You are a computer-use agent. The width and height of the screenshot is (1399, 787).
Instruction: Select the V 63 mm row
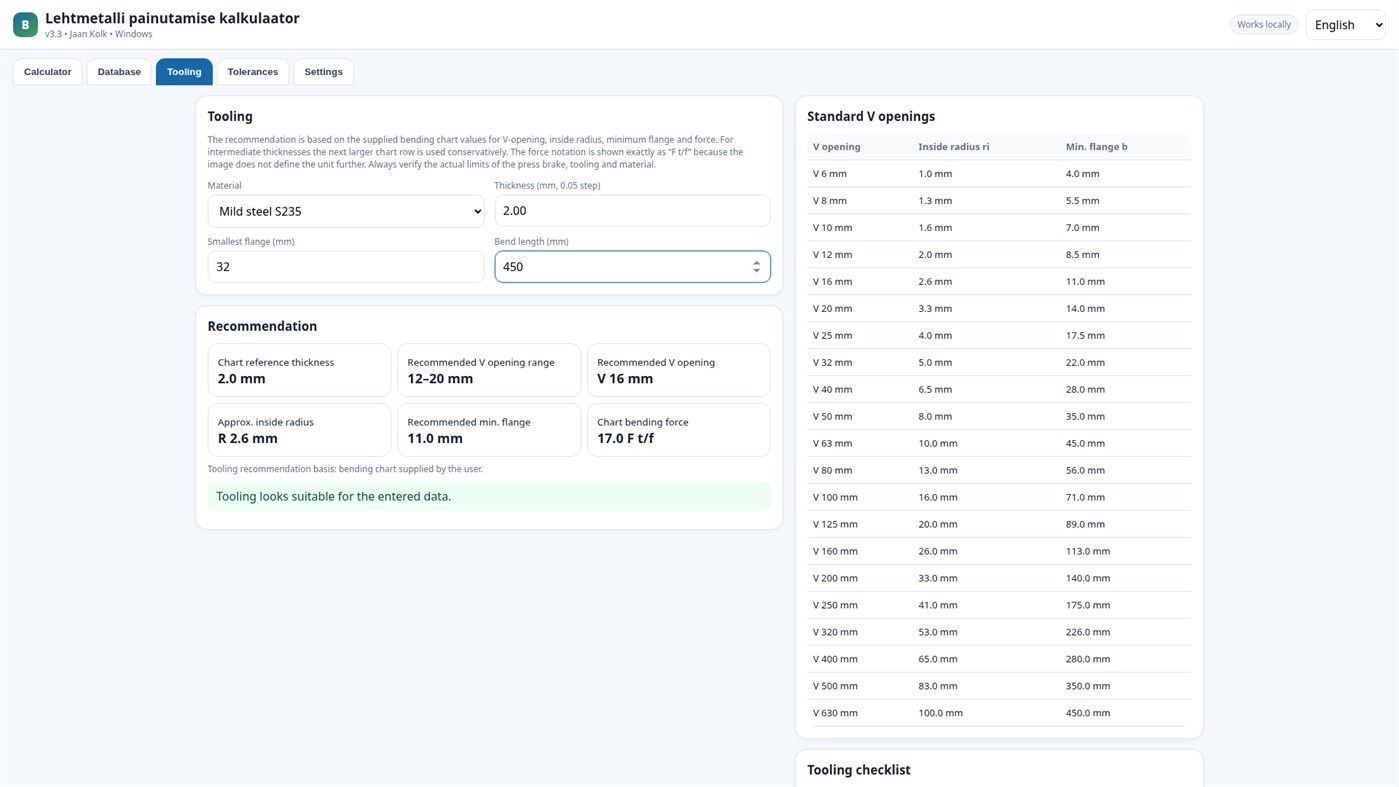tap(999, 444)
